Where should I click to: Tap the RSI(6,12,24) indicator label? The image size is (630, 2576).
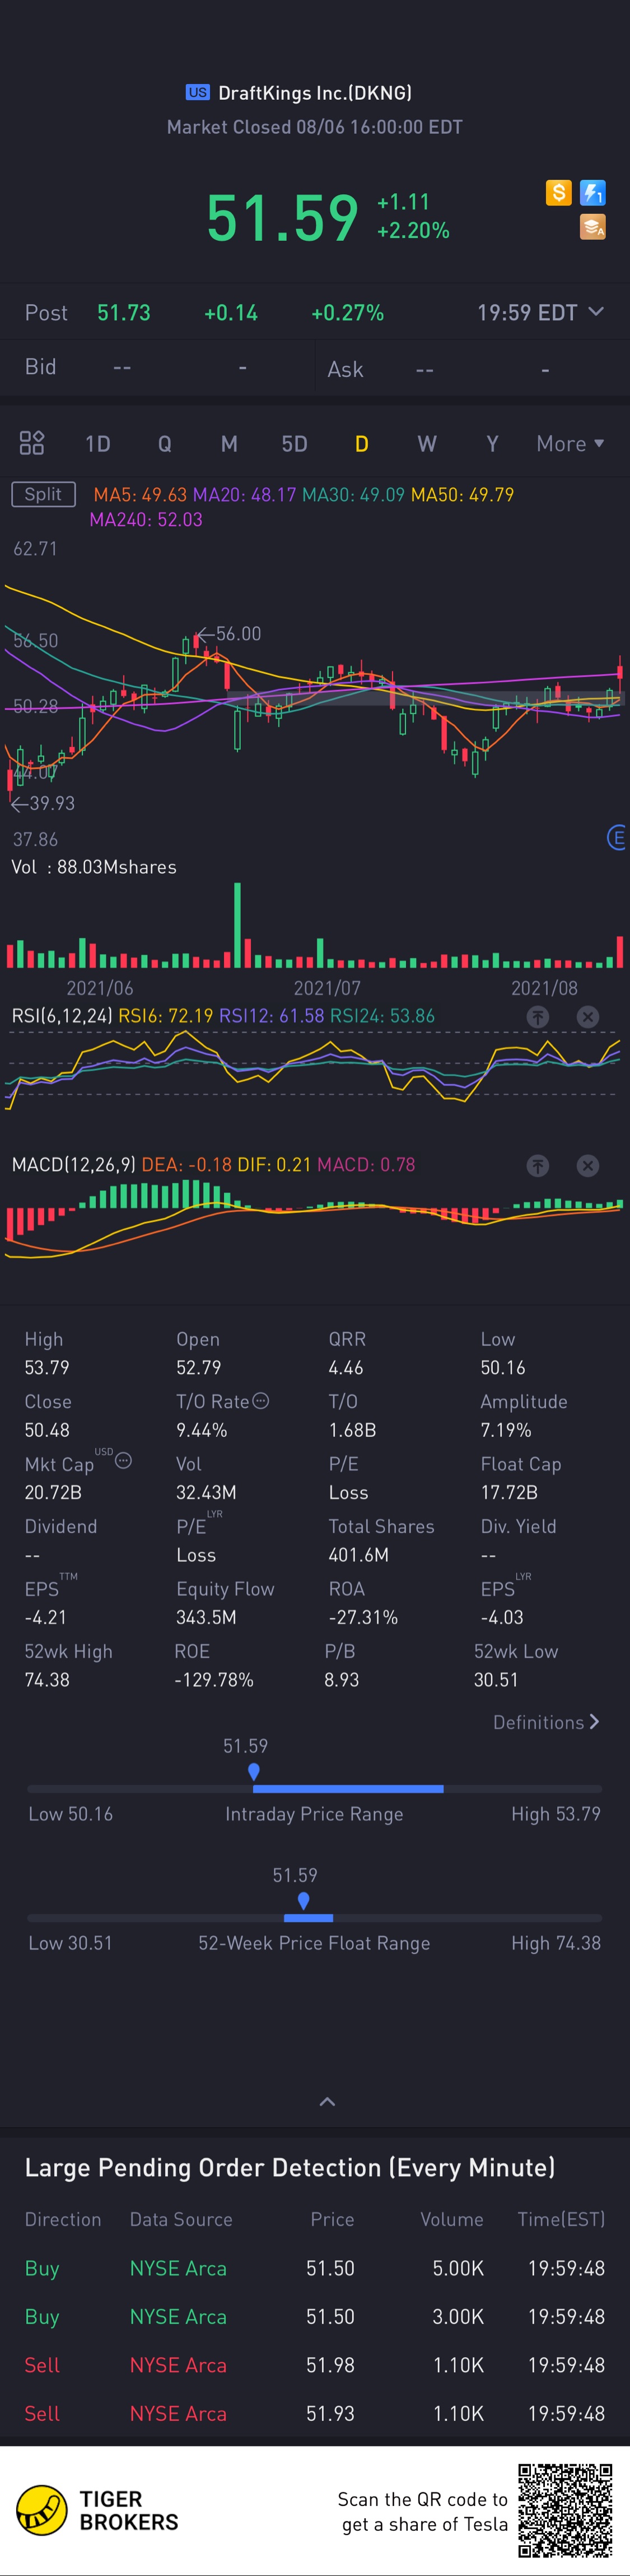click(x=62, y=1016)
